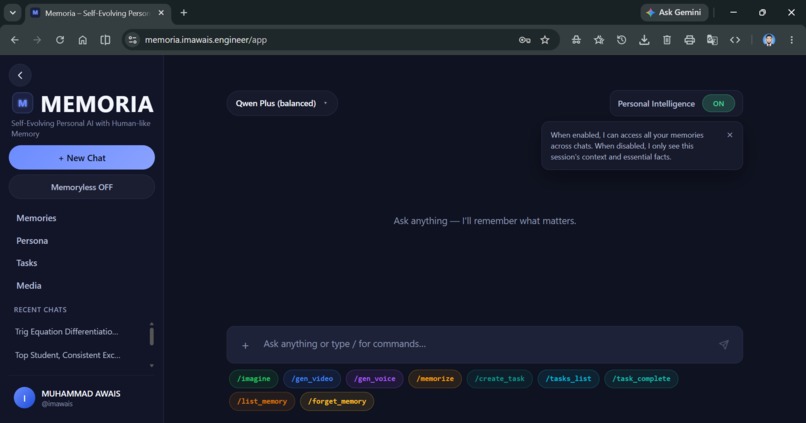
Task: Insert the /task_complete command
Action: pyautogui.click(x=641, y=379)
